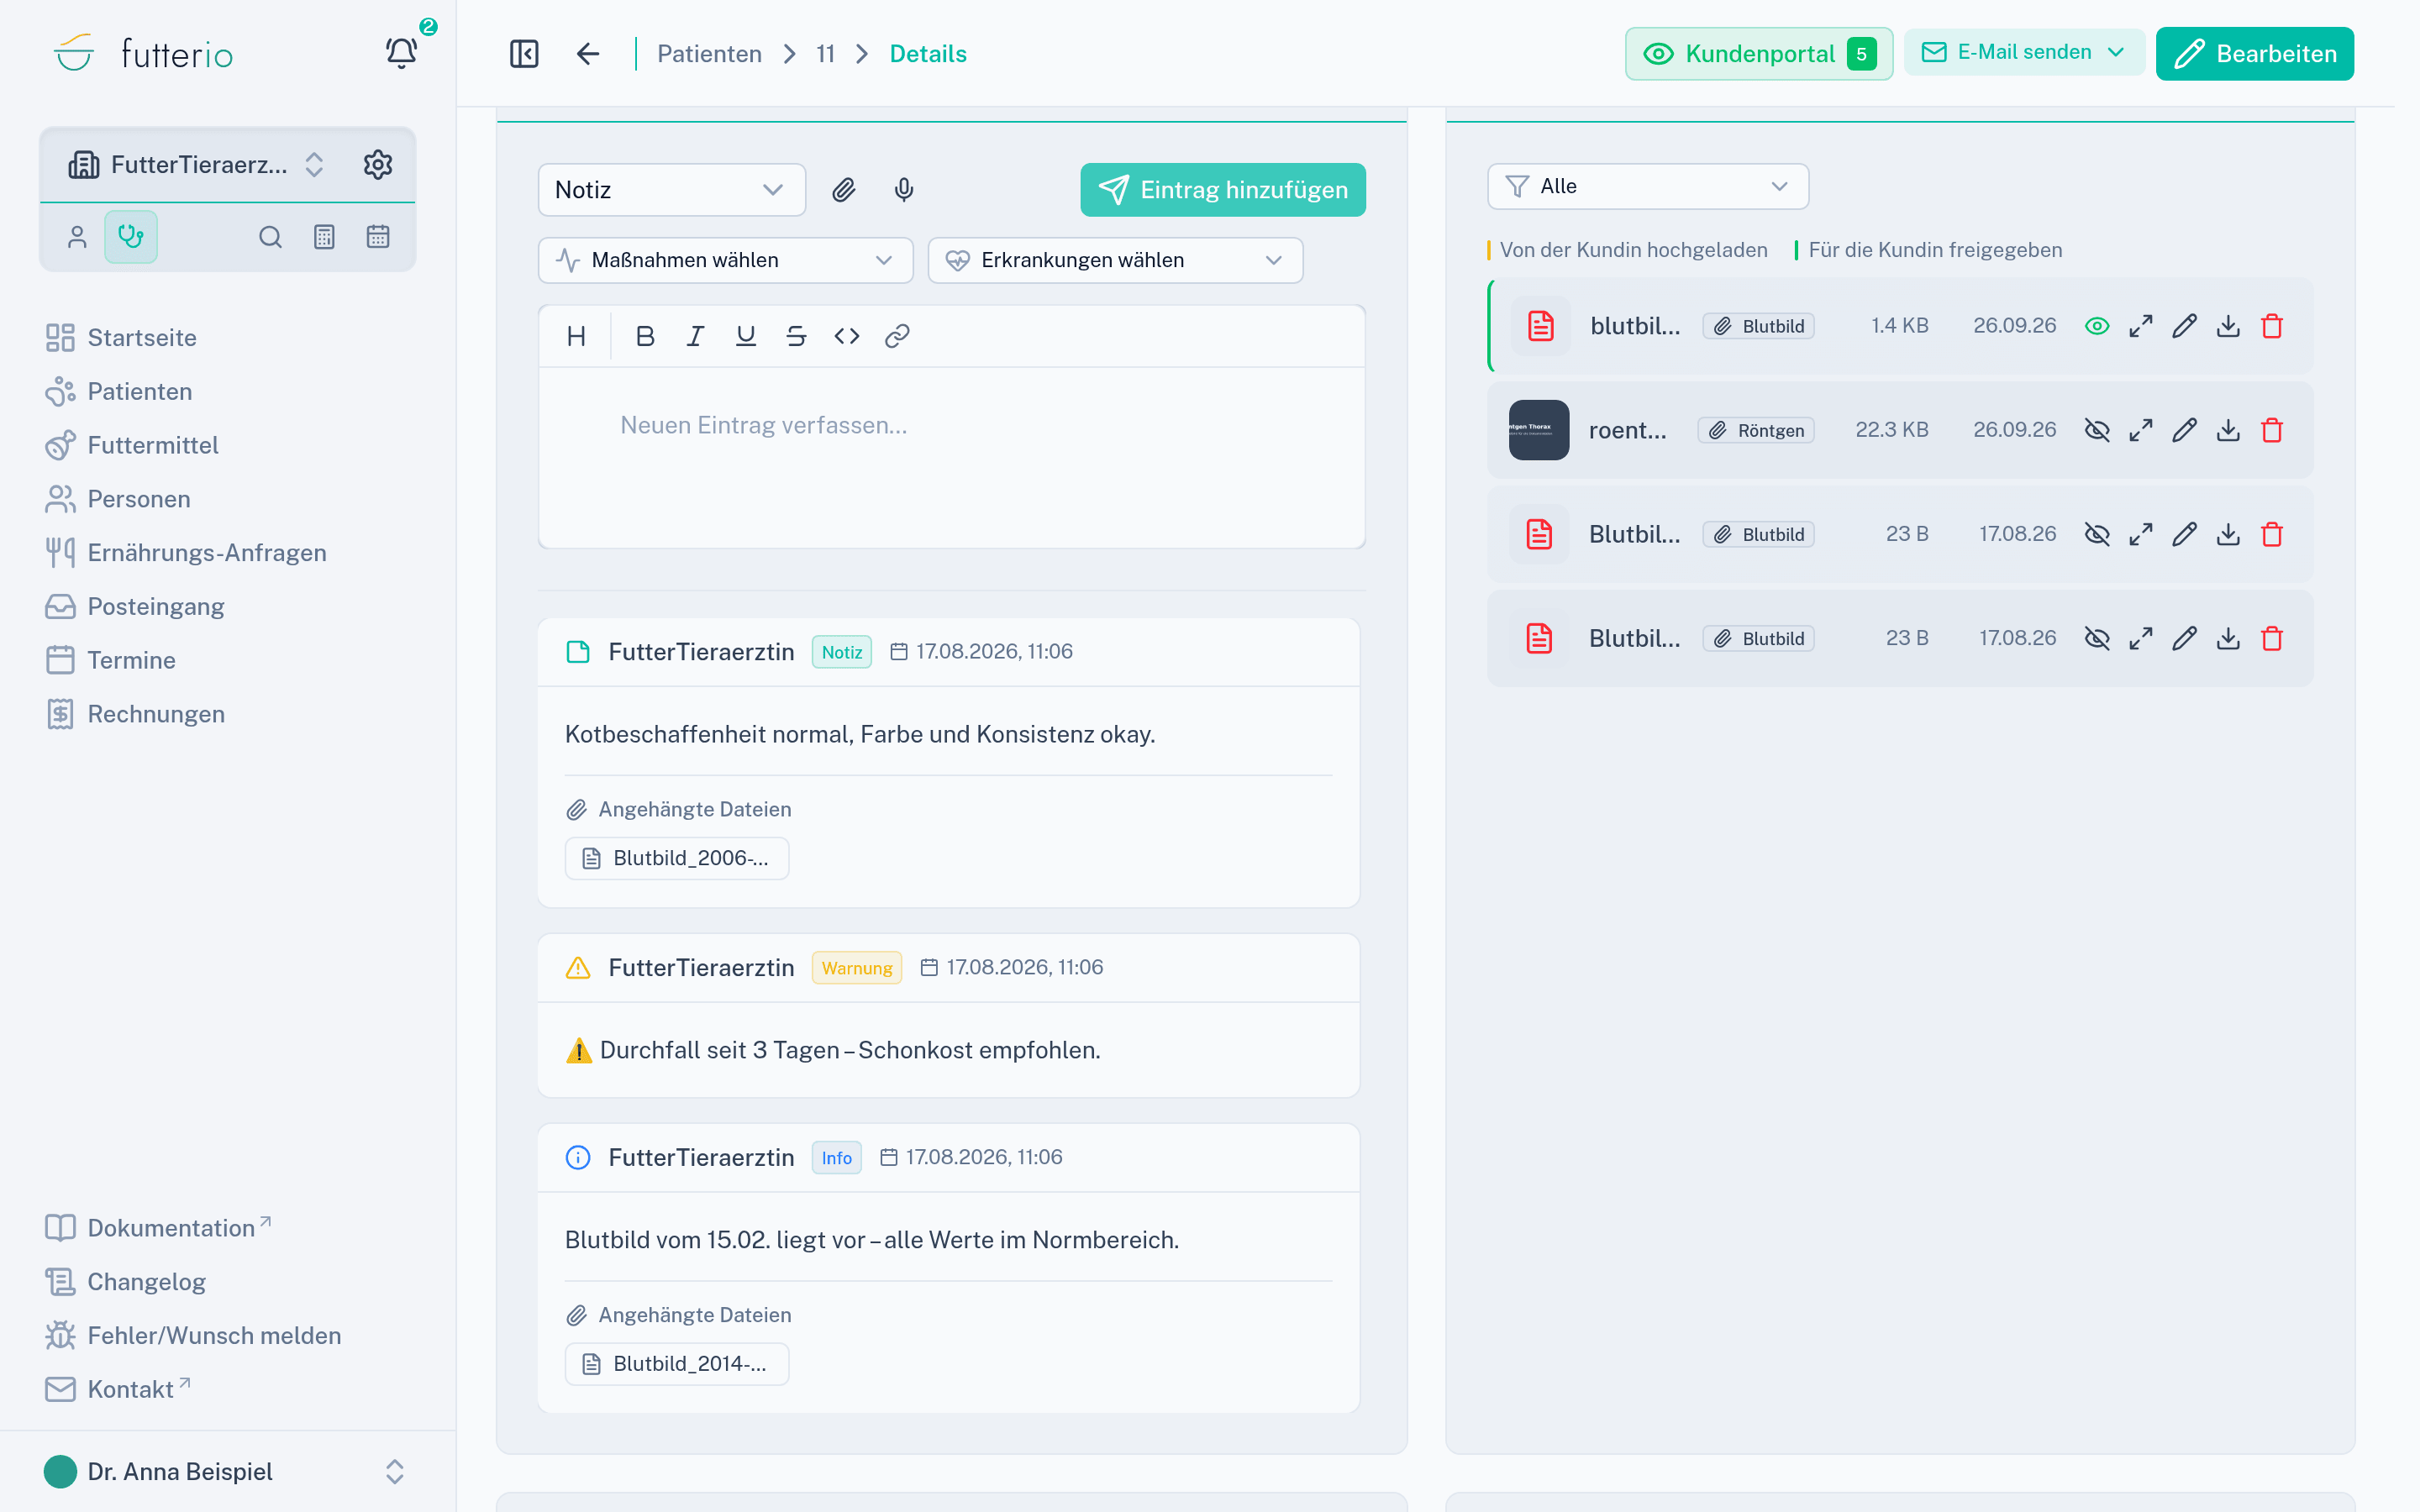The width and height of the screenshot is (2420, 1512).
Task: Toggle bold formatting in the editor
Action: pyautogui.click(x=645, y=336)
